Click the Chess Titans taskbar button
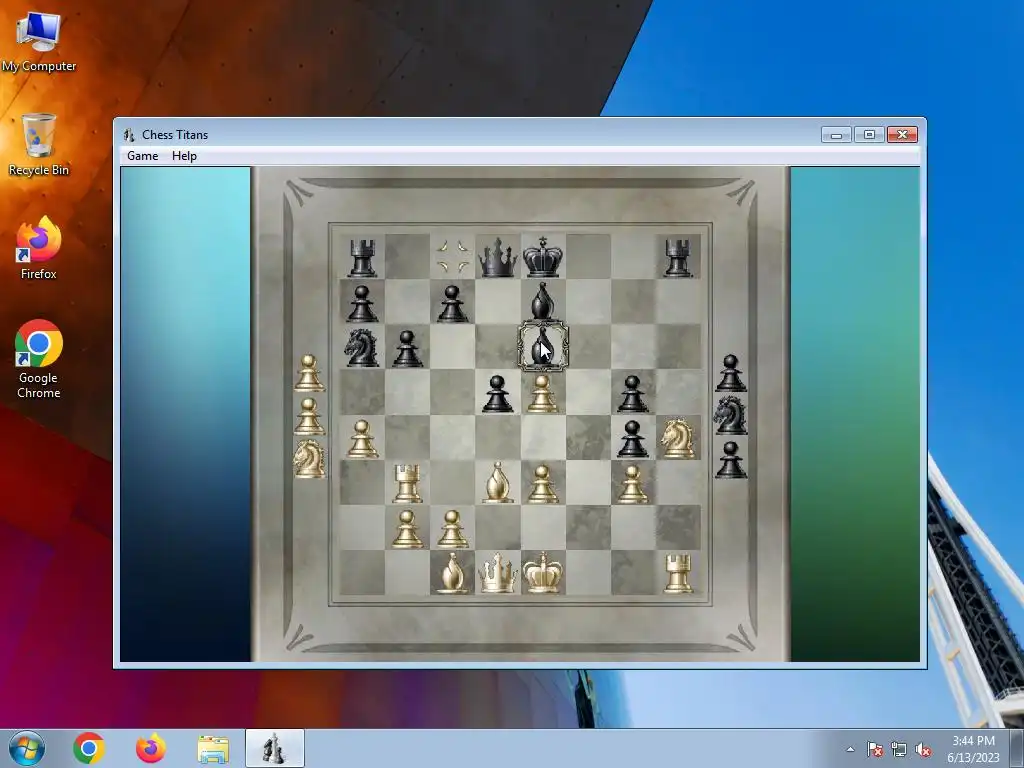 coord(274,748)
